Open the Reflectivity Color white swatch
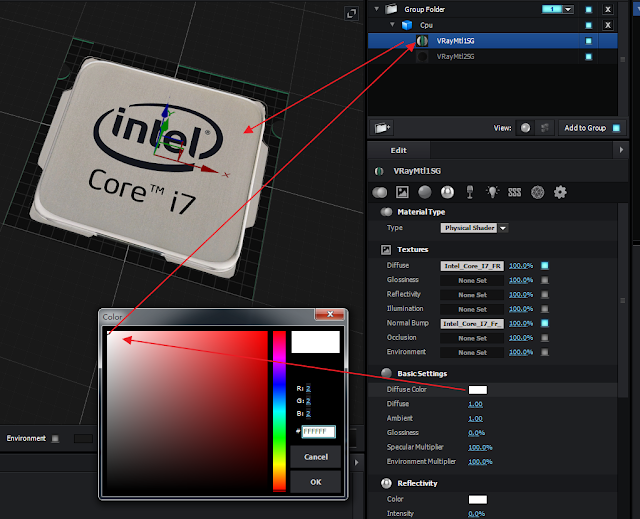 pos(478,499)
